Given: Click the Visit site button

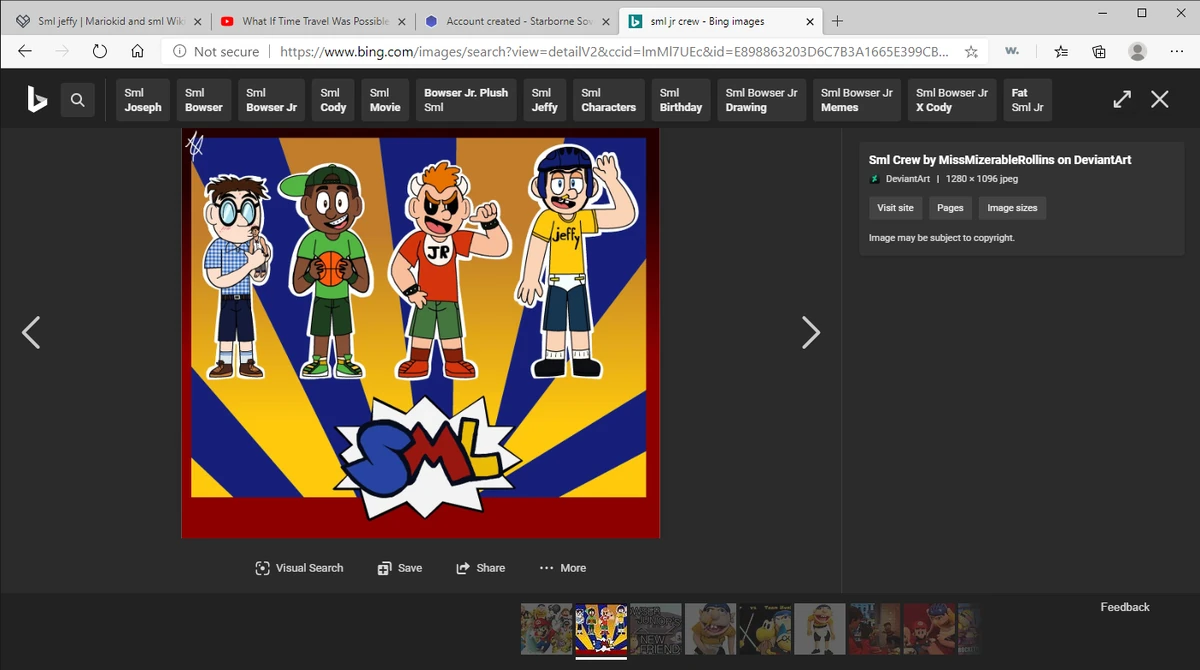Looking at the screenshot, I should [895, 208].
